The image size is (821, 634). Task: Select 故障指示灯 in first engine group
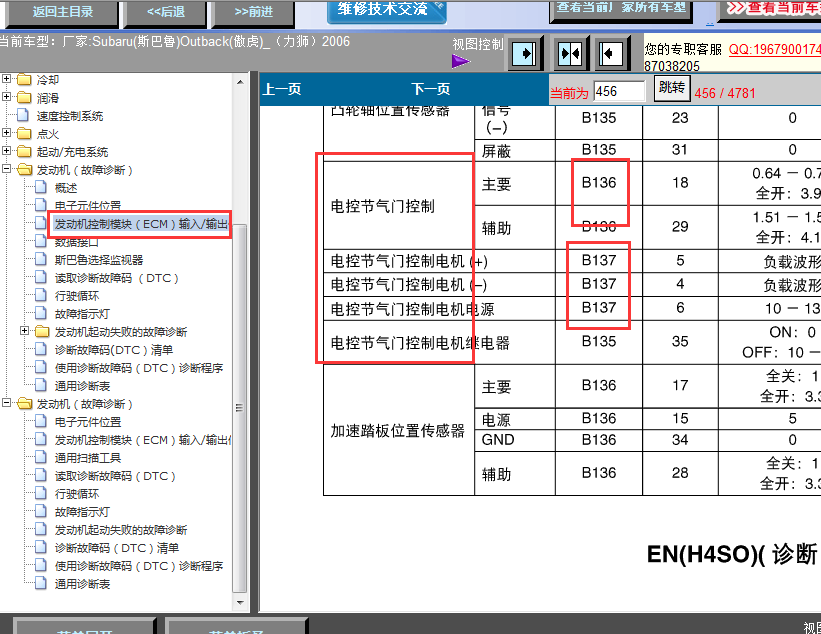pyautogui.click(x=82, y=314)
